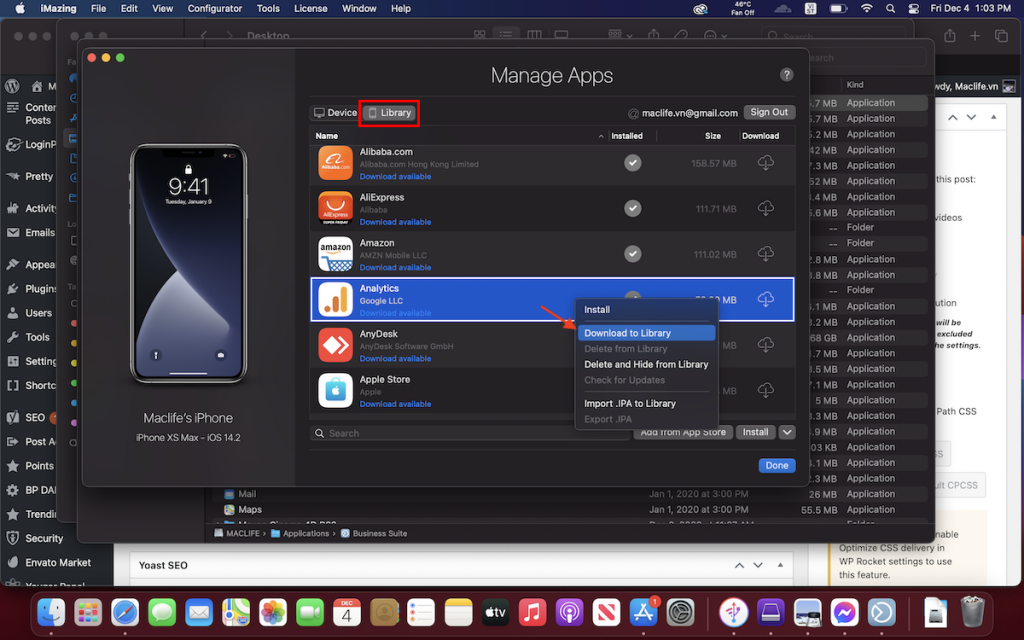Click the Sign Out button

pos(768,112)
